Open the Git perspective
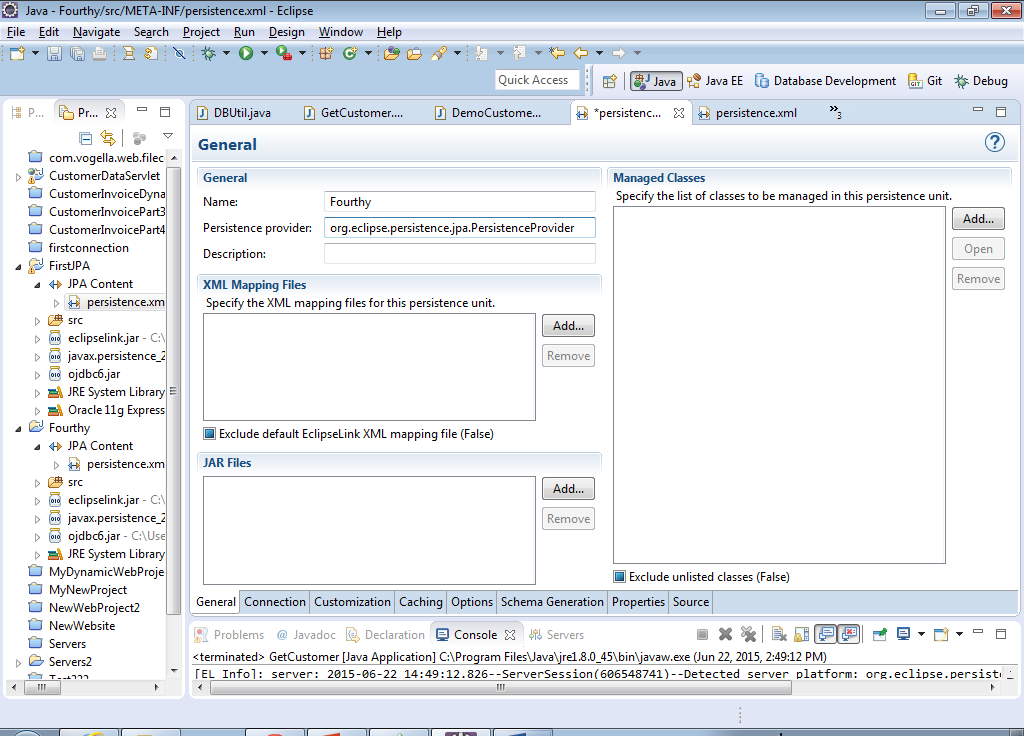The width and height of the screenshot is (1024, 736). click(925, 81)
